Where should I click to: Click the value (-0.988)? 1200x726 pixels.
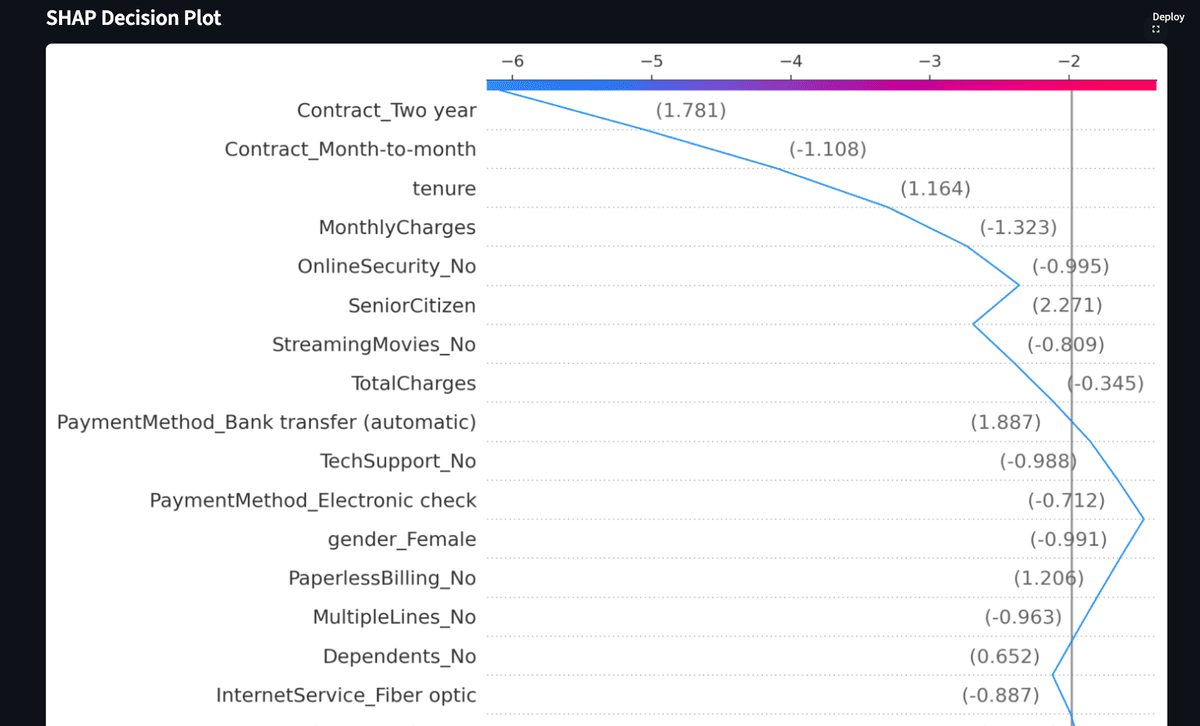click(x=1038, y=461)
